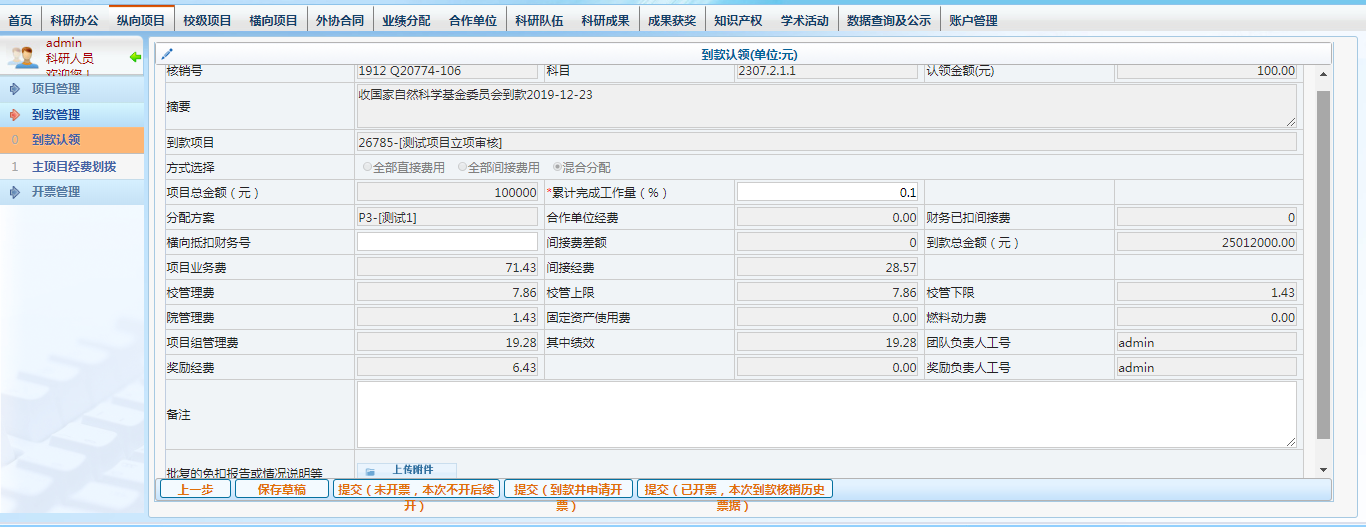Click 提交（到款并申请开票）button
This screenshot has width=1366, height=527.
coord(568,489)
